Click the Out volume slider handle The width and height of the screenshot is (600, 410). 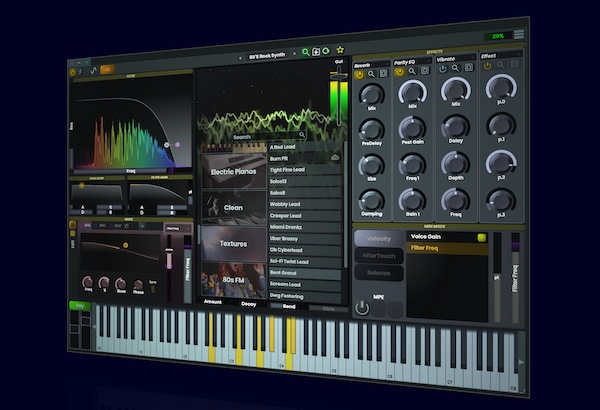[339, 75]
